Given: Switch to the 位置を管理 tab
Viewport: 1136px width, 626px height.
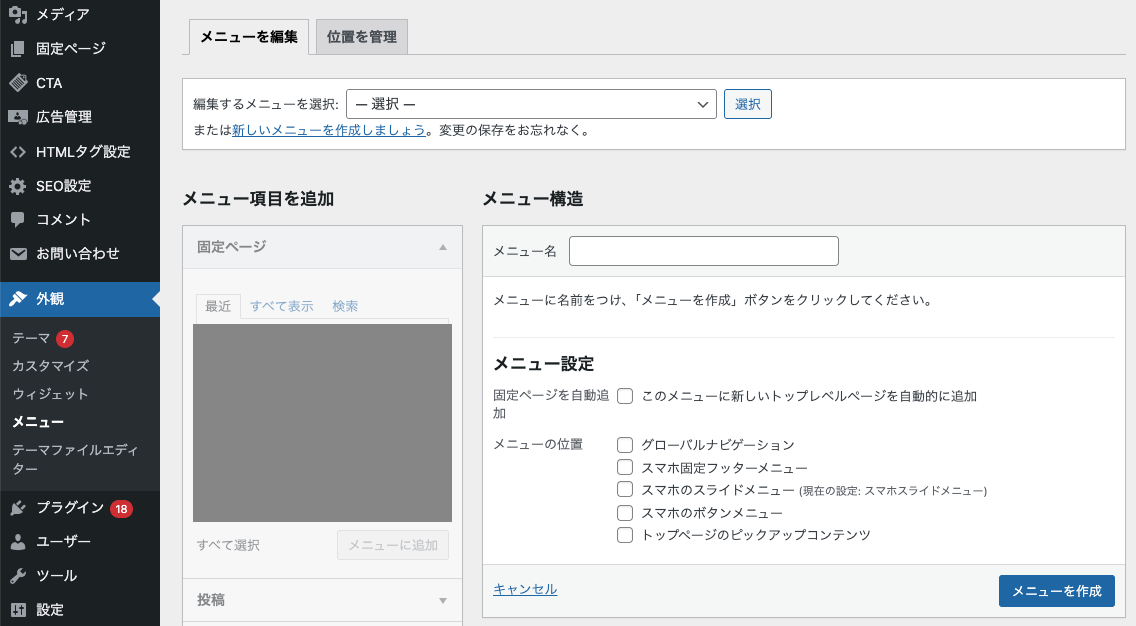Looking at the screenshot, I should [362, 37].
